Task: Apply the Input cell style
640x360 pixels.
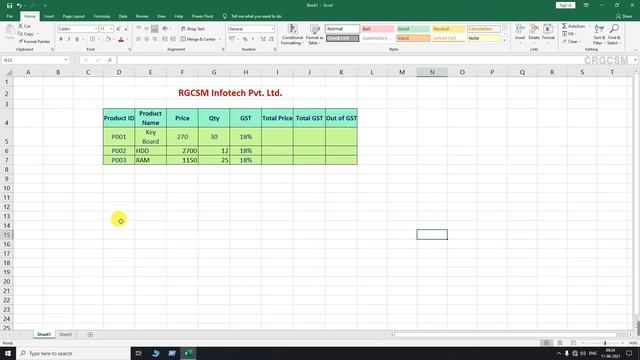Action: pos(413,38)
